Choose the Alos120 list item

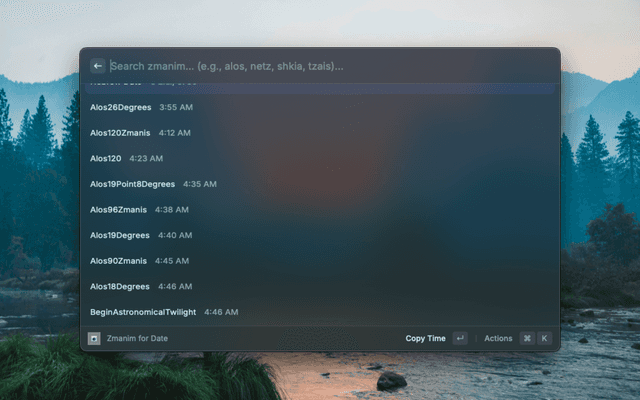click(106, 158)
